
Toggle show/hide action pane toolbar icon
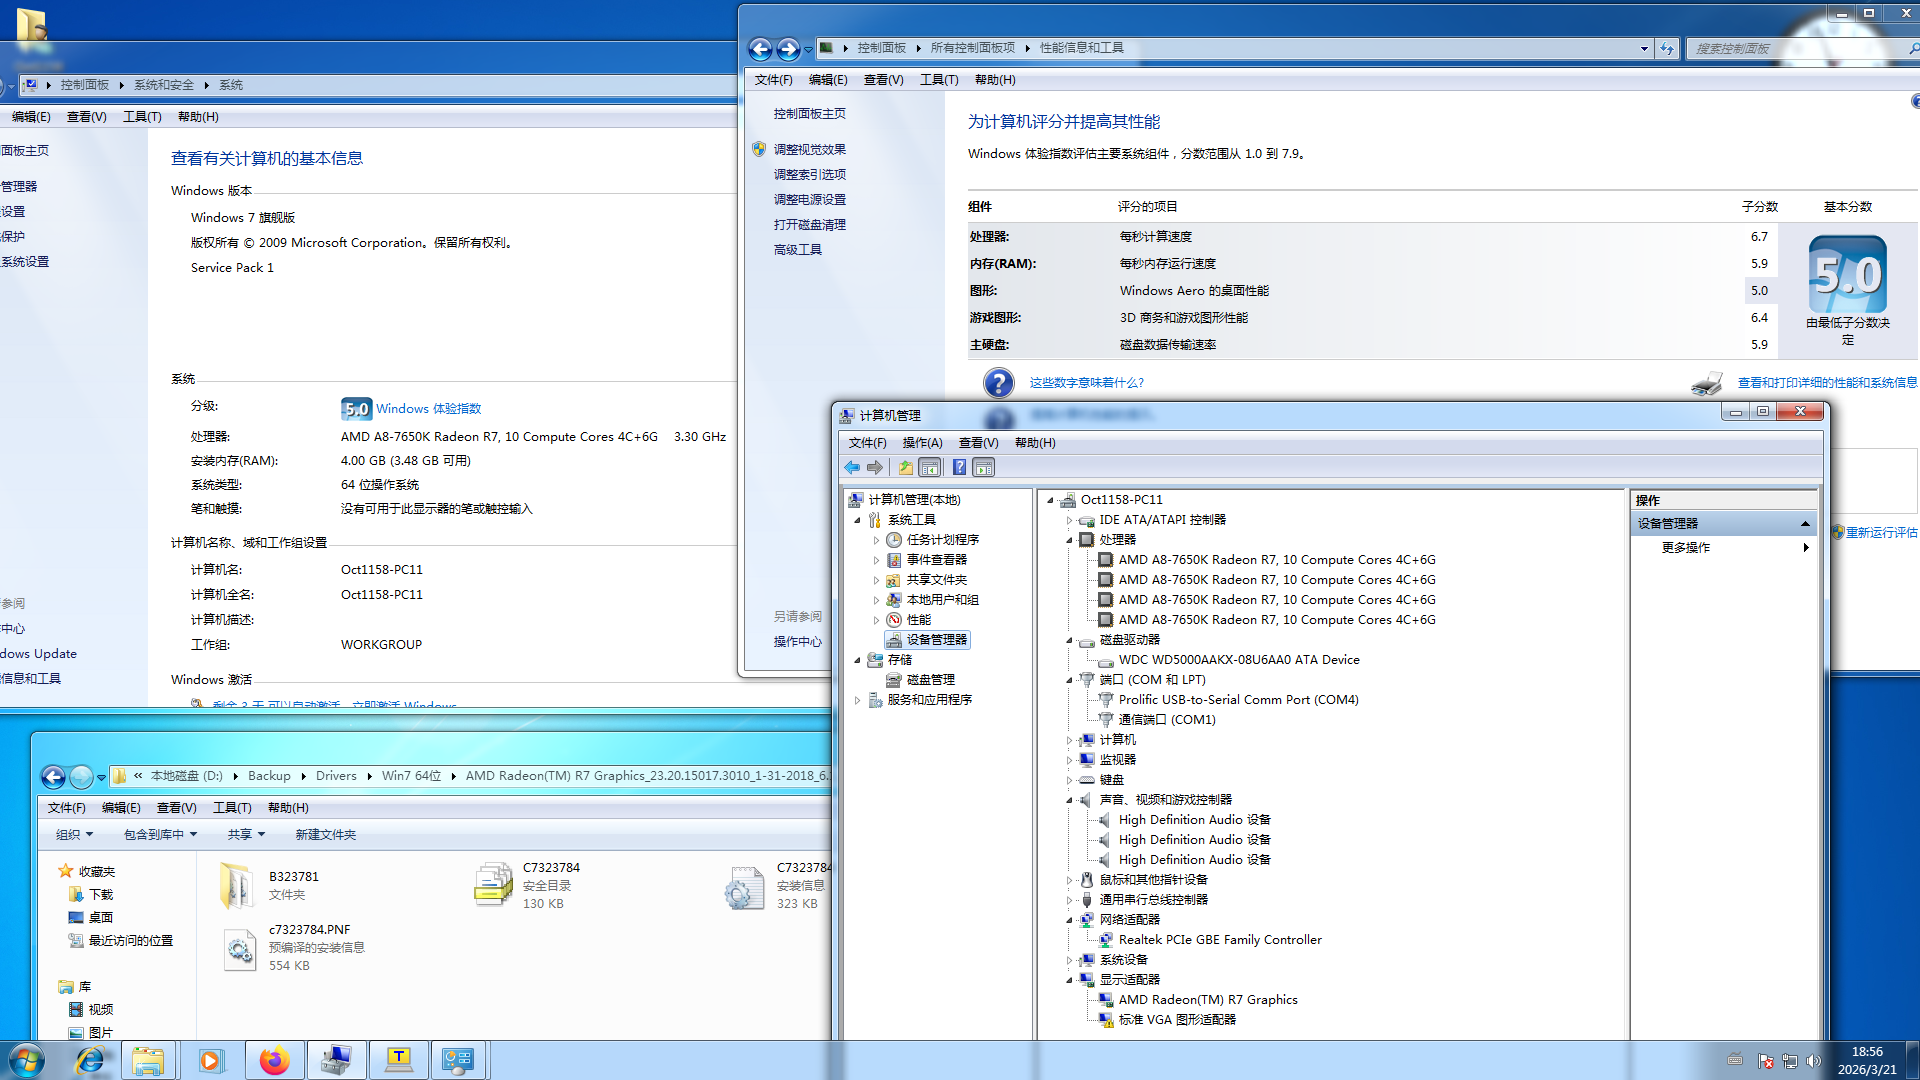click(984, 467)
